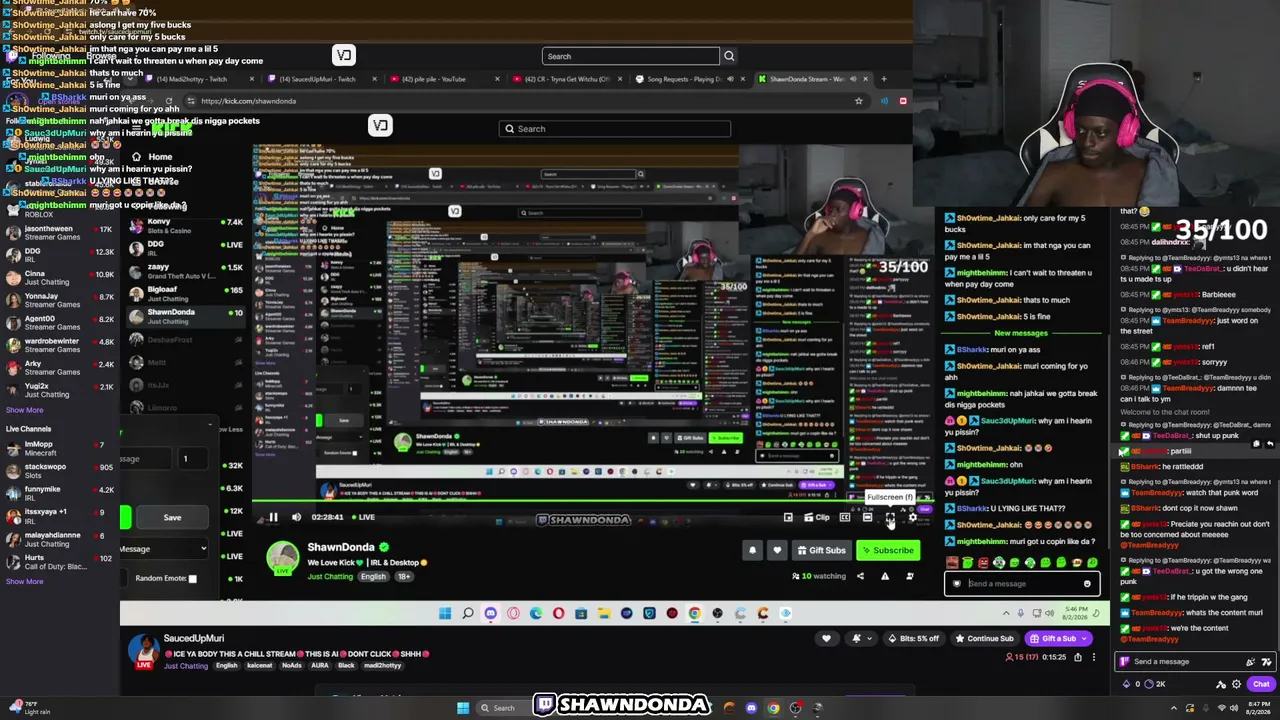The width and height of the screenshot is (1280, 720).
Task: Click the Twitch heart follow button
Action: [x=826, y=639]
